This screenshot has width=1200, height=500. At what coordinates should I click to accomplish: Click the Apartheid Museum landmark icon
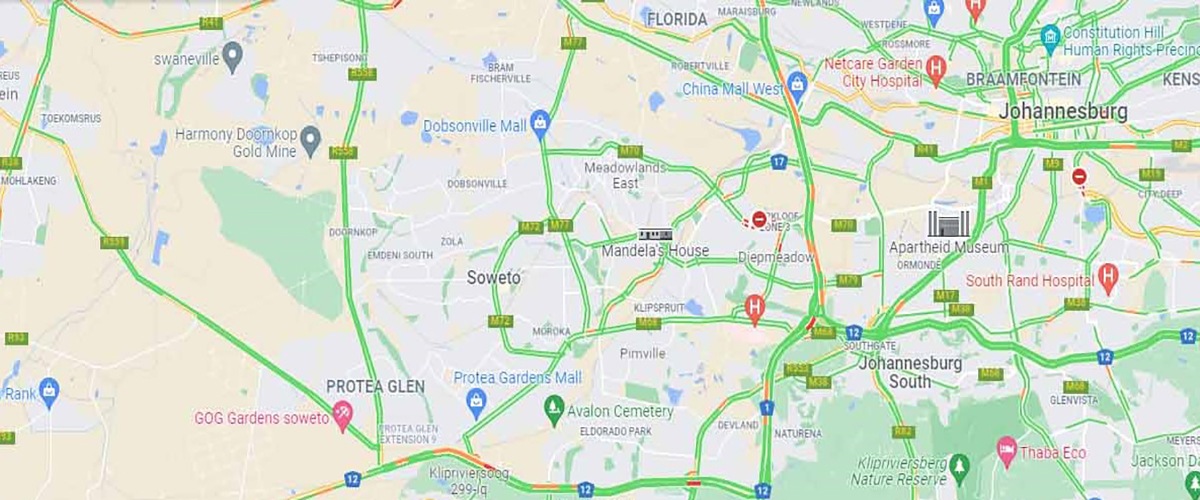(943, 224)
